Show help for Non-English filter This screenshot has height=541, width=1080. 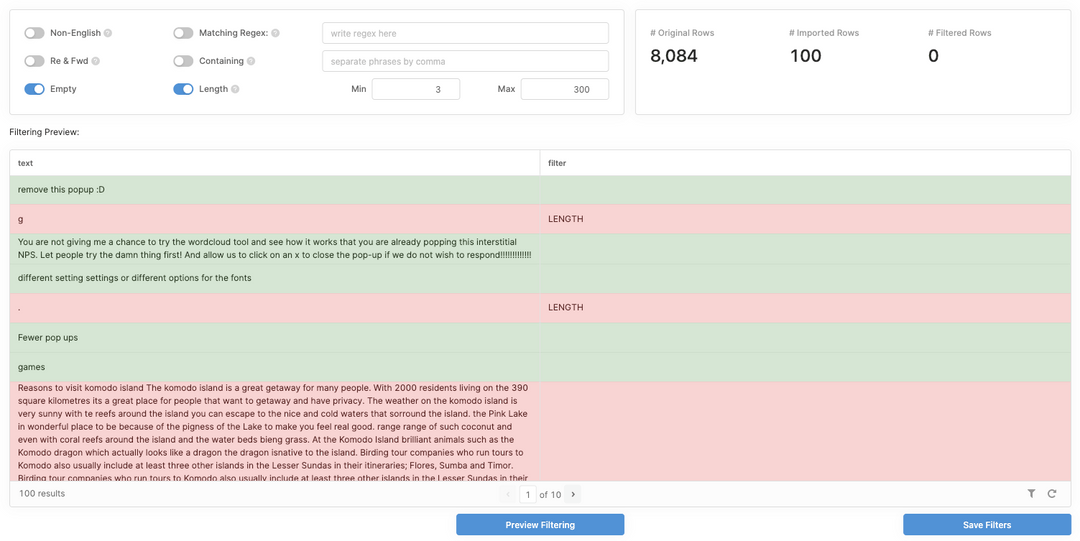coord(108,33)
